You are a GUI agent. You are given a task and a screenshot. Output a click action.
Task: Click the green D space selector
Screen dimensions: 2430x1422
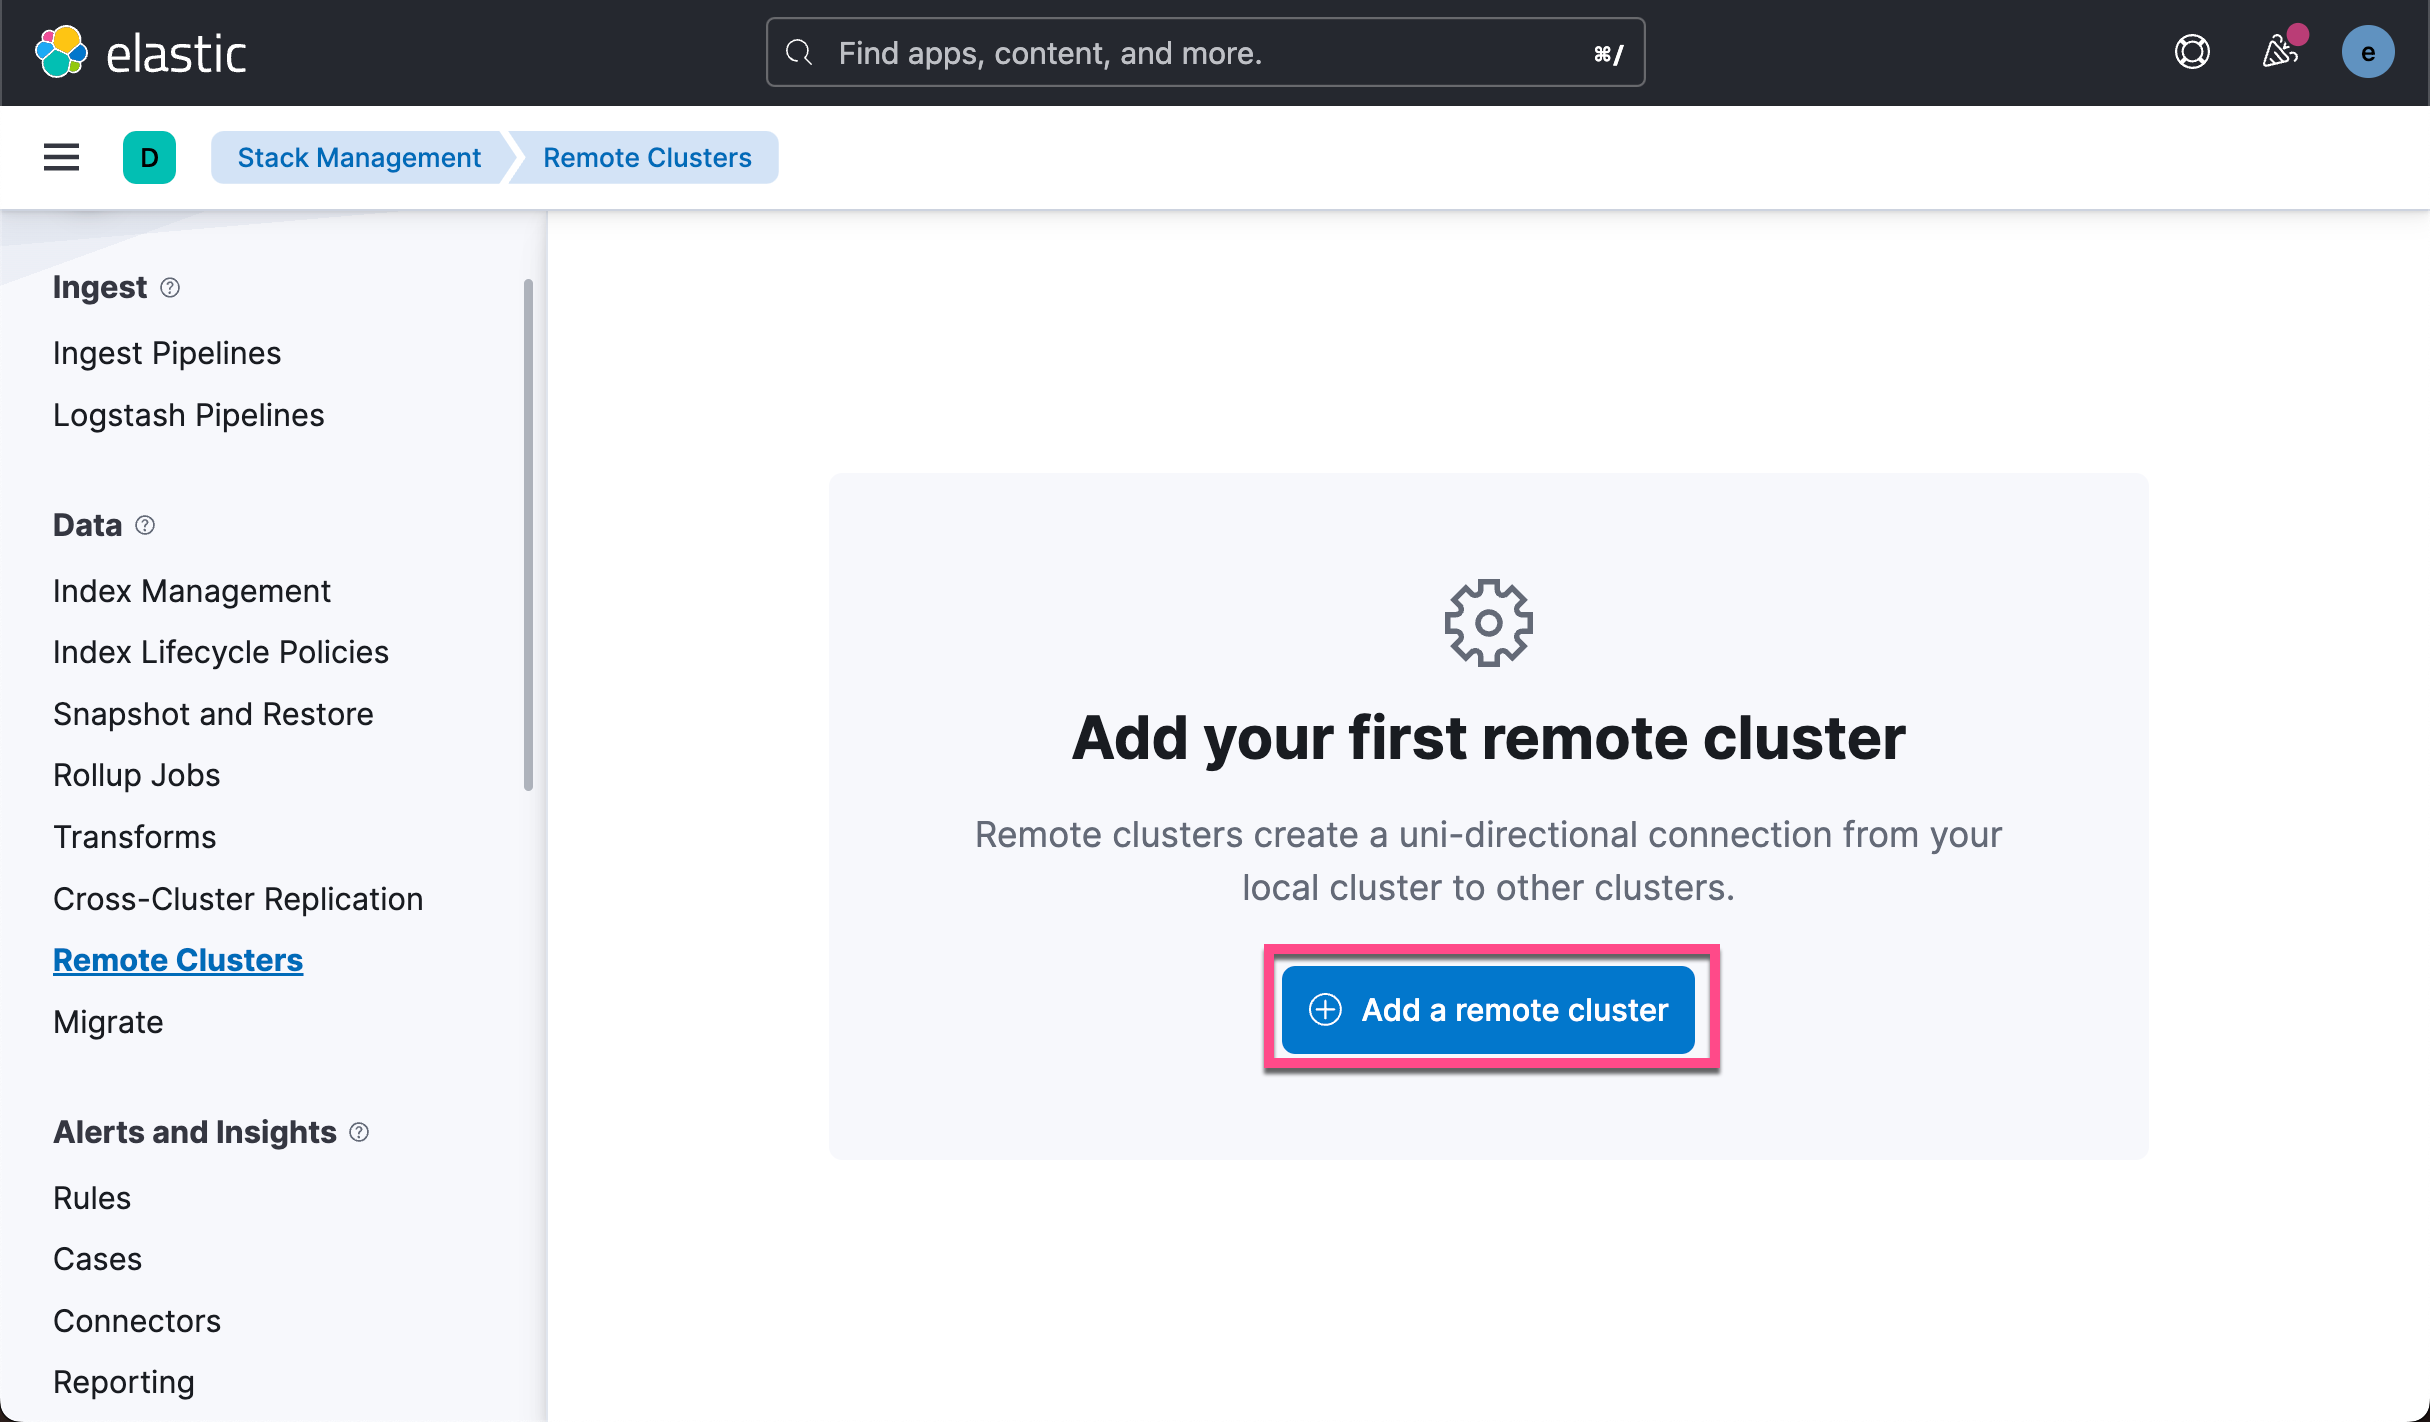coord(149,157)
